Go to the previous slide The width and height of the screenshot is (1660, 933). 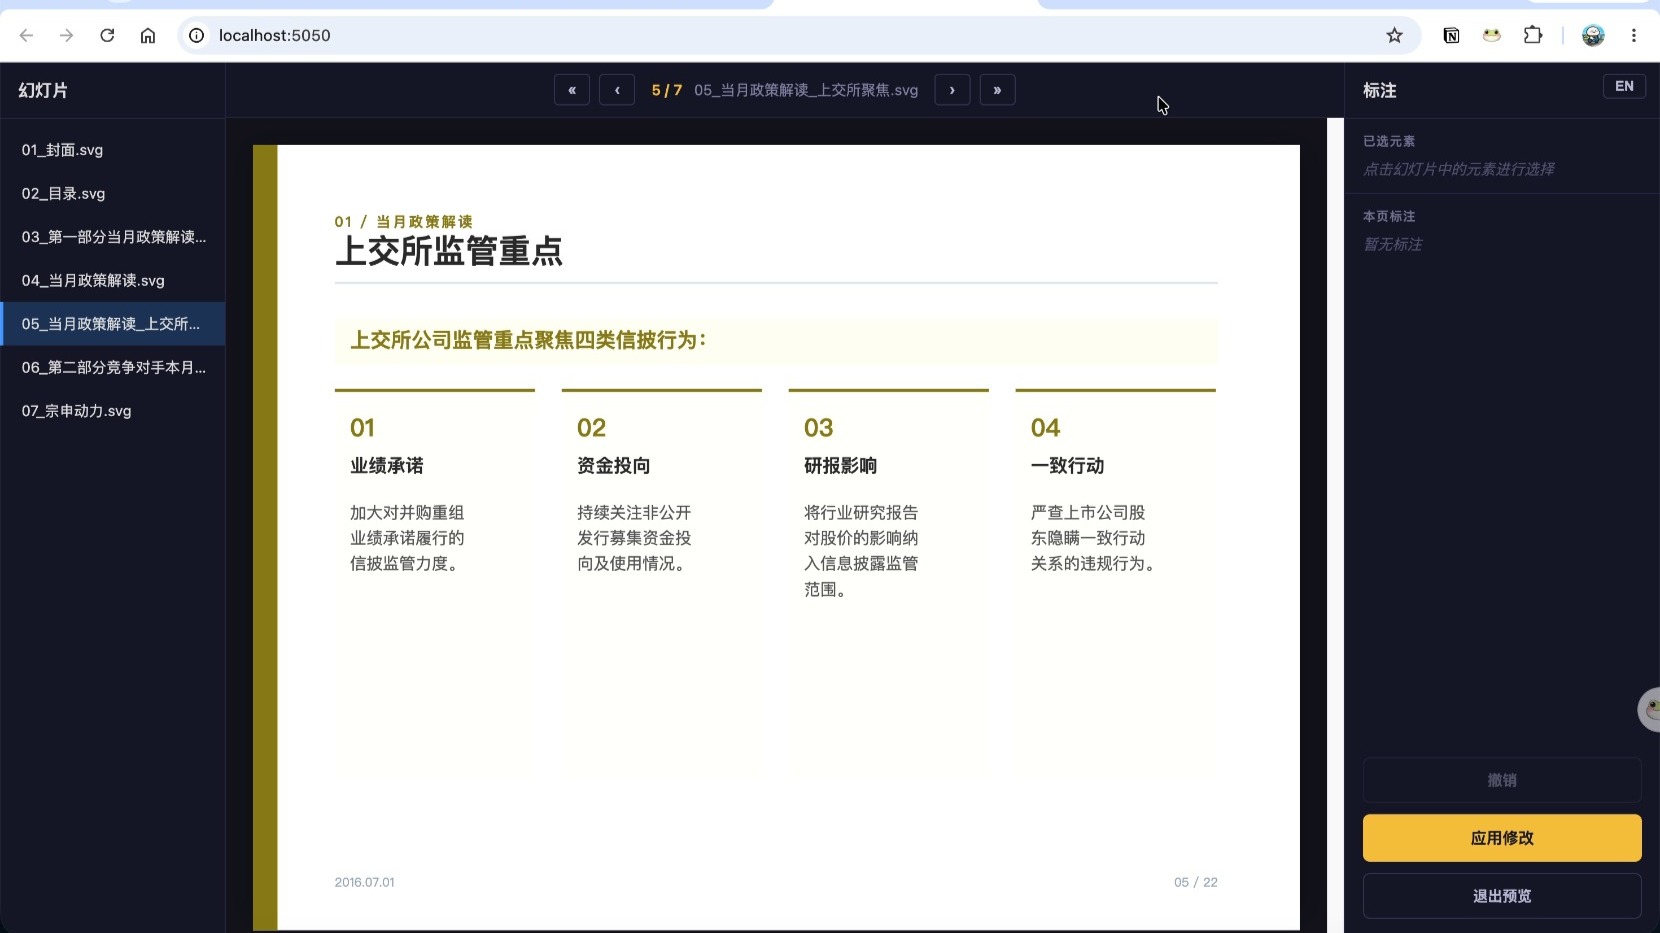(617, 90)
